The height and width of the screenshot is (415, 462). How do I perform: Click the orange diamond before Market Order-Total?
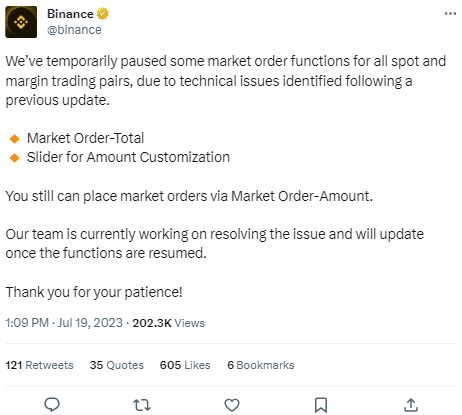pos(15,138)
